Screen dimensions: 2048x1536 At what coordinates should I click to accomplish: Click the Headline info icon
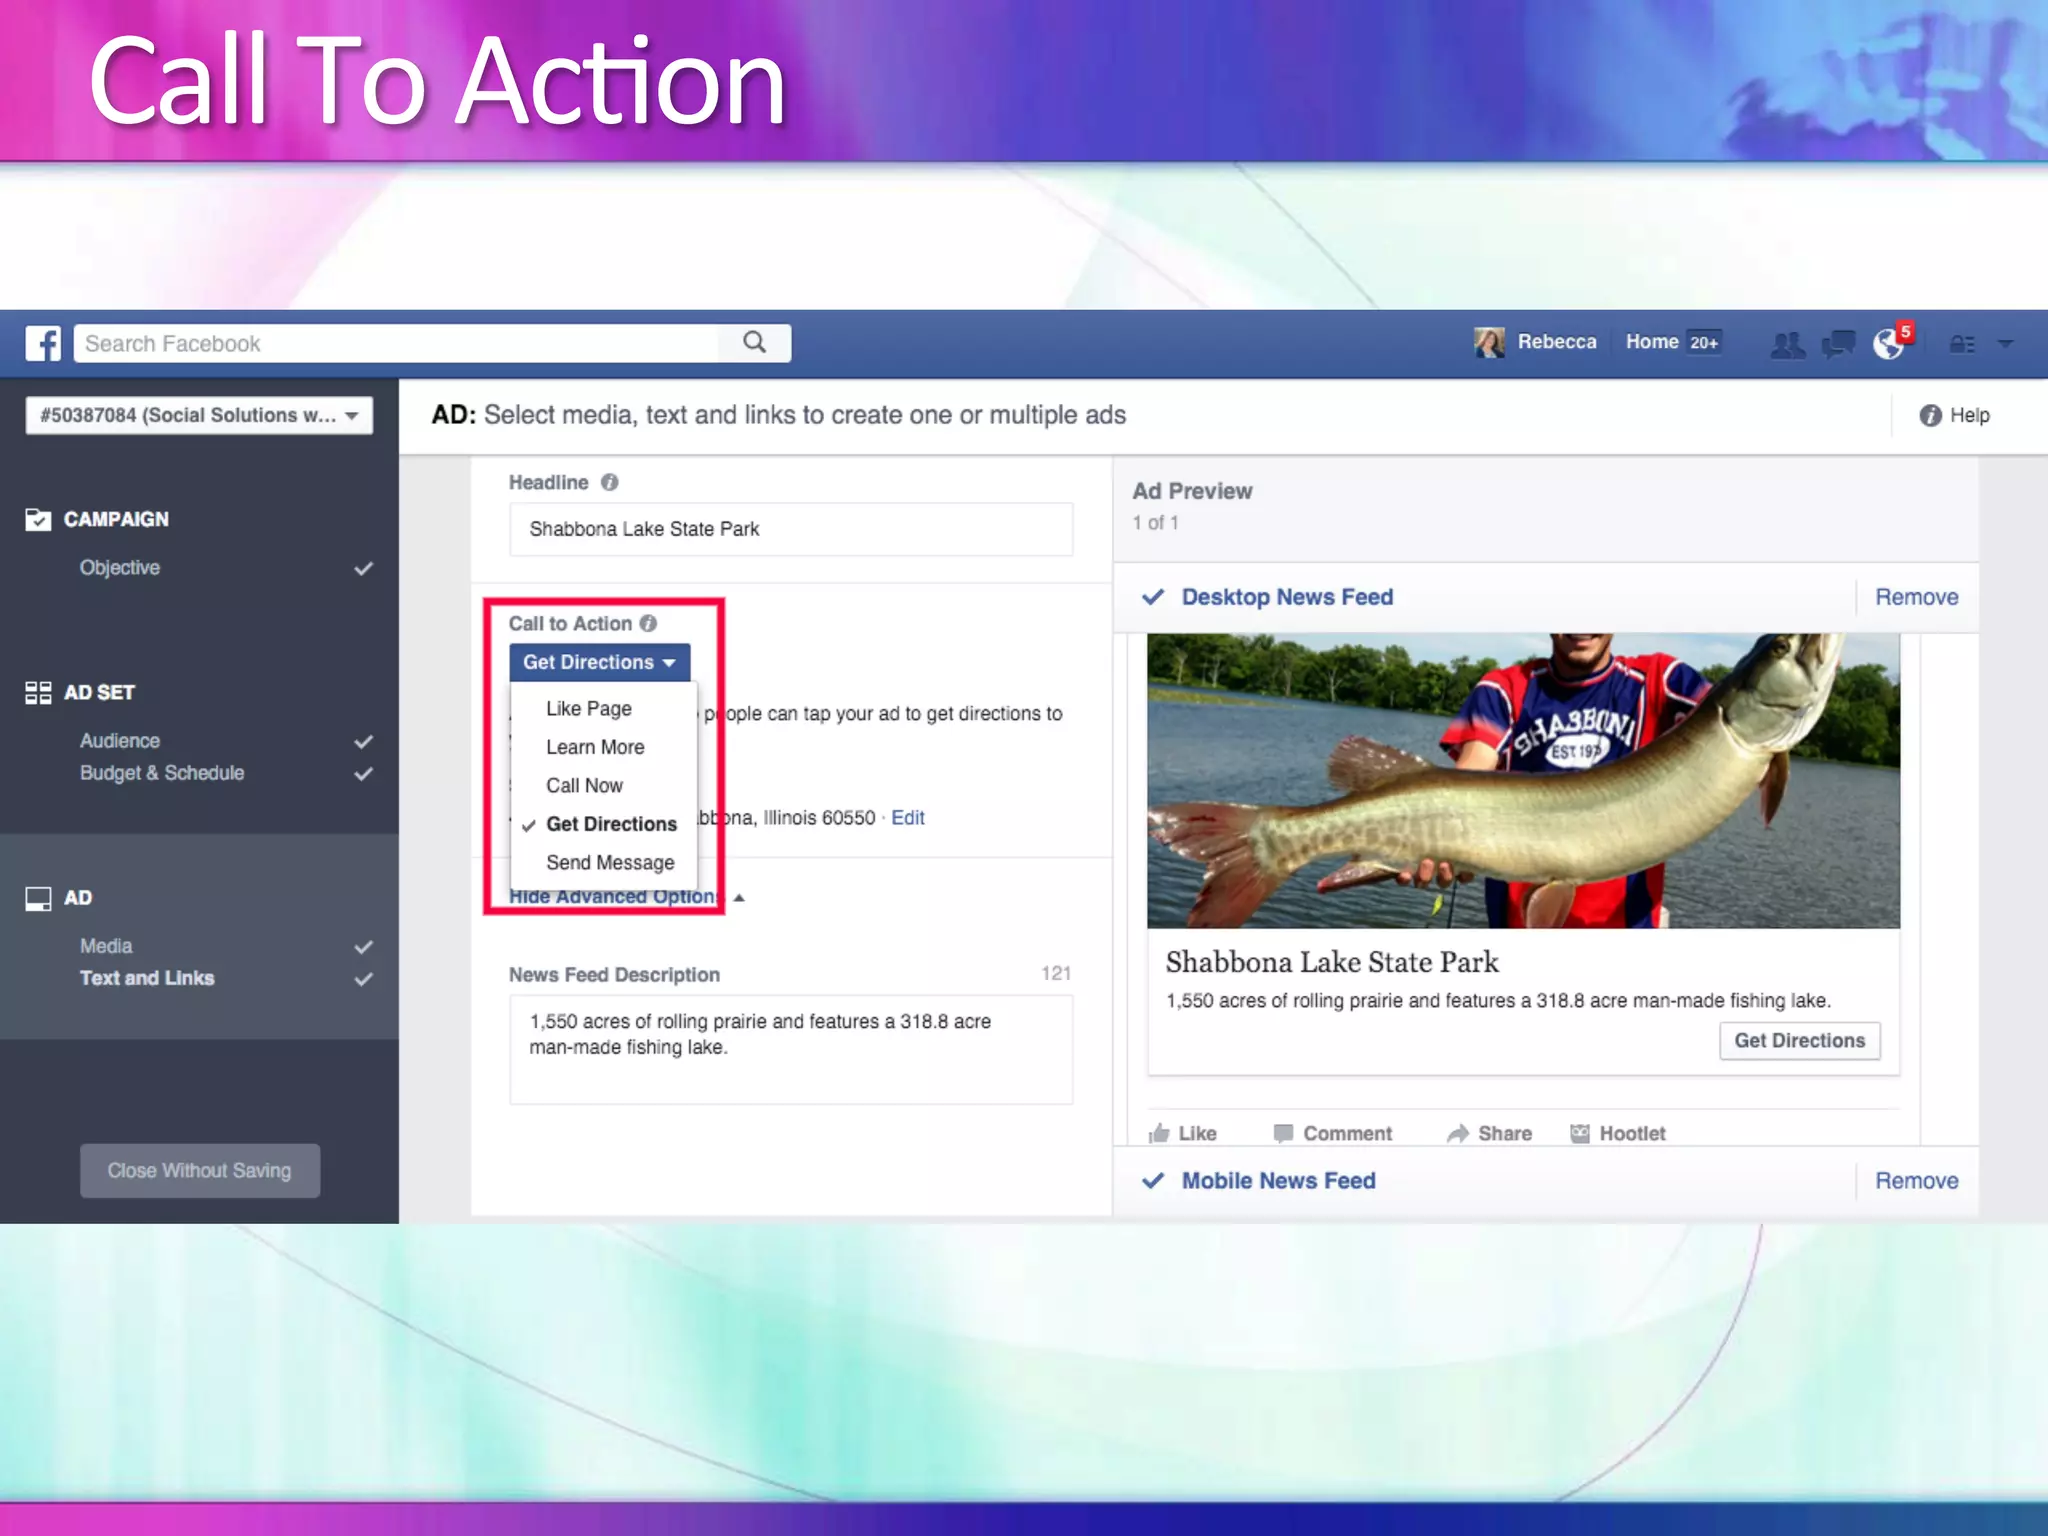click(x=609, y=482)
